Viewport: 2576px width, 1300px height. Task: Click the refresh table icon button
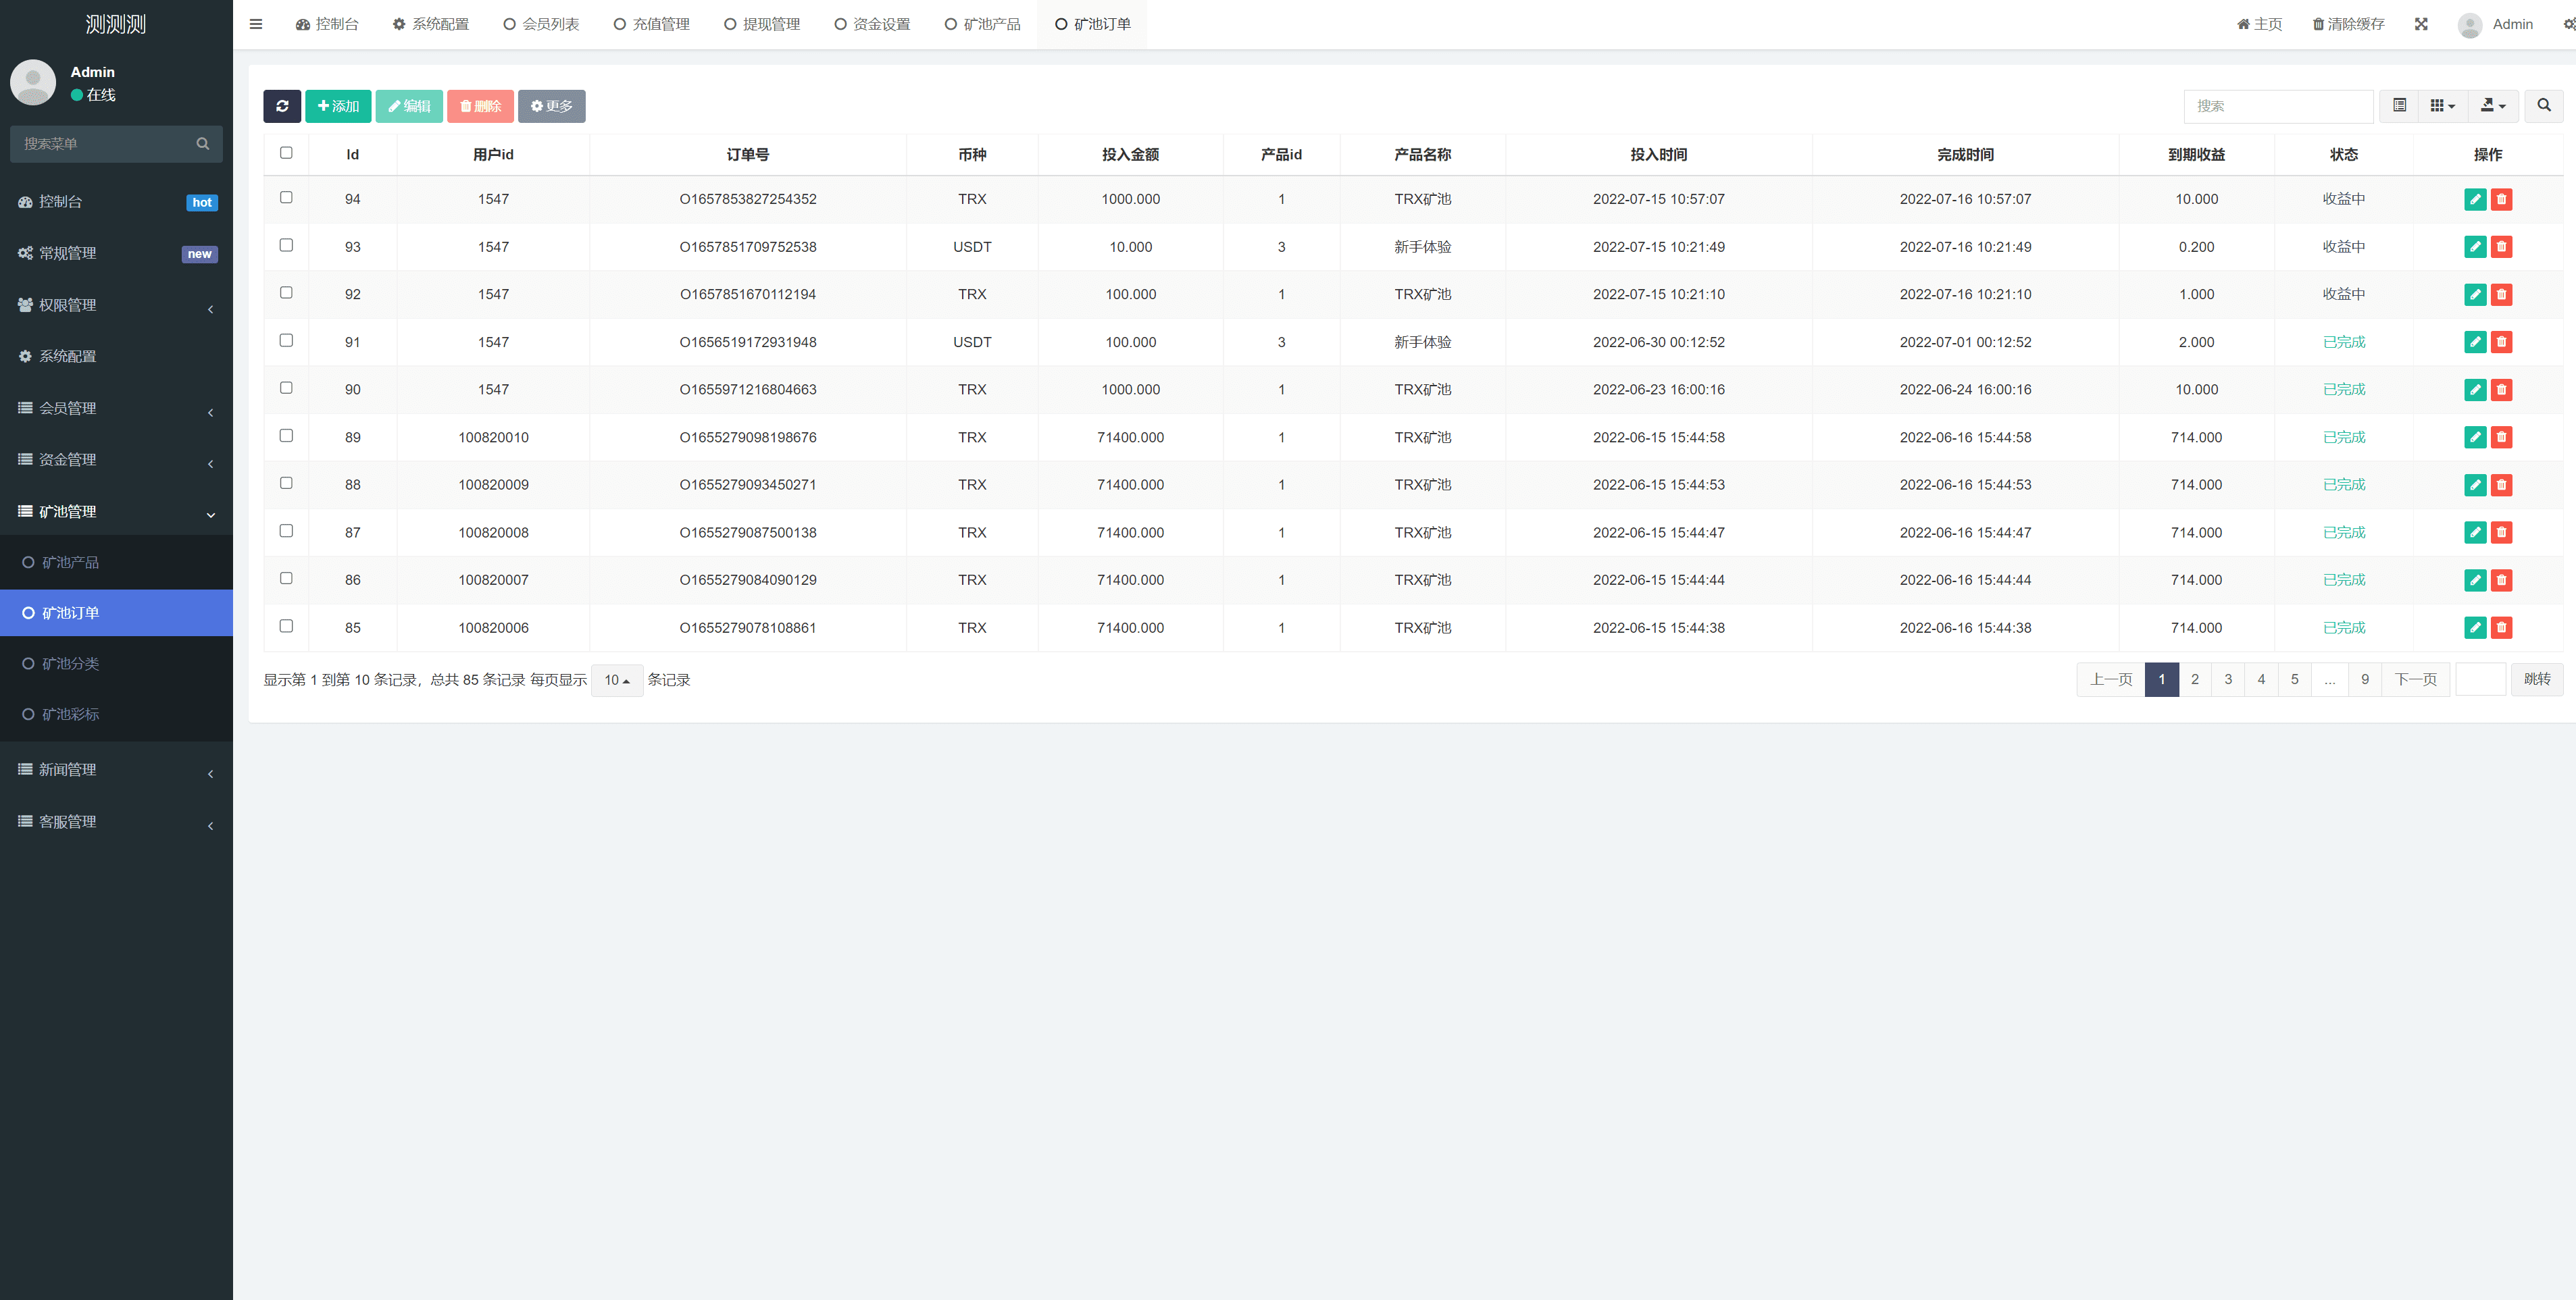coord(282,106)
